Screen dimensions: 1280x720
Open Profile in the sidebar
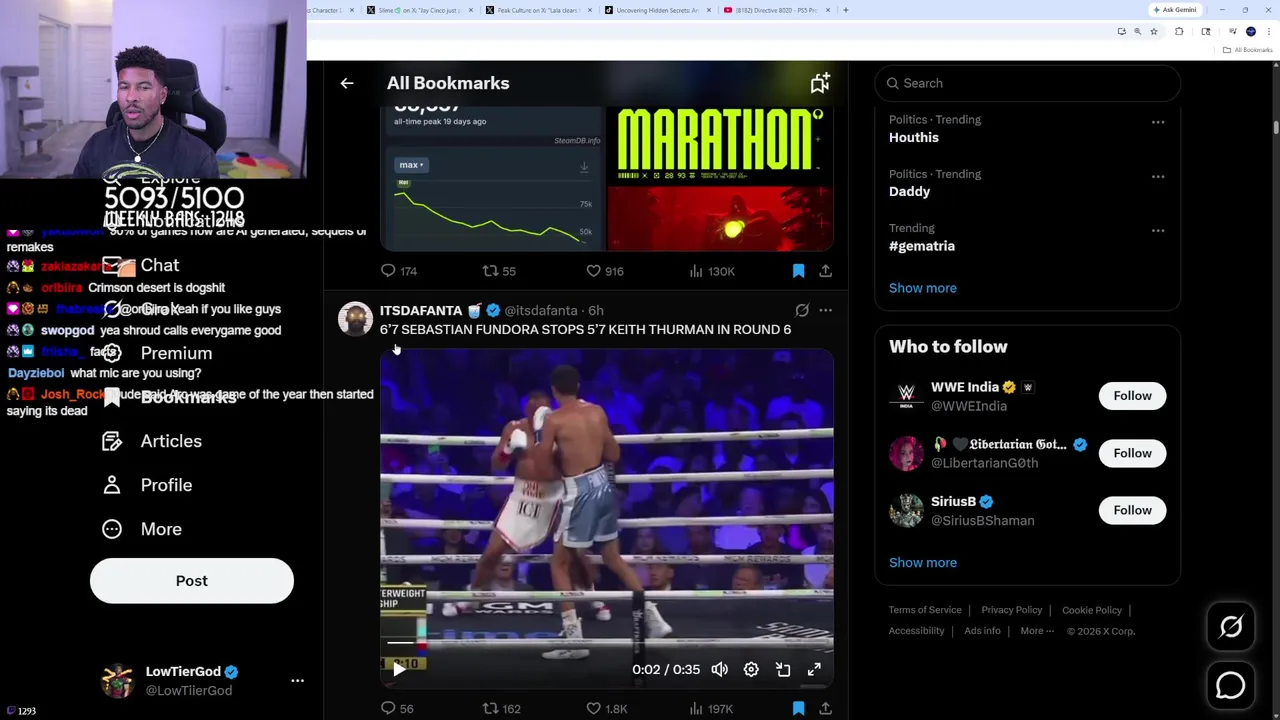(x=147, y=485)
